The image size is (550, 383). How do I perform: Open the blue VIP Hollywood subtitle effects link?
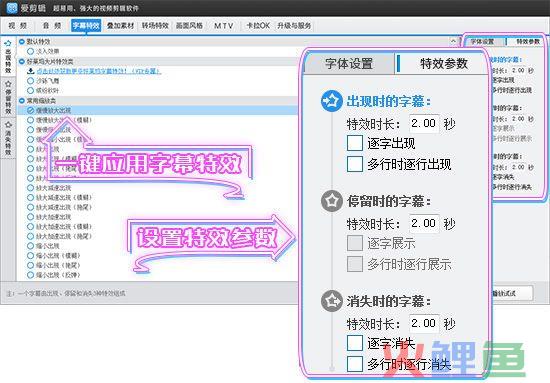click(99, 71)
